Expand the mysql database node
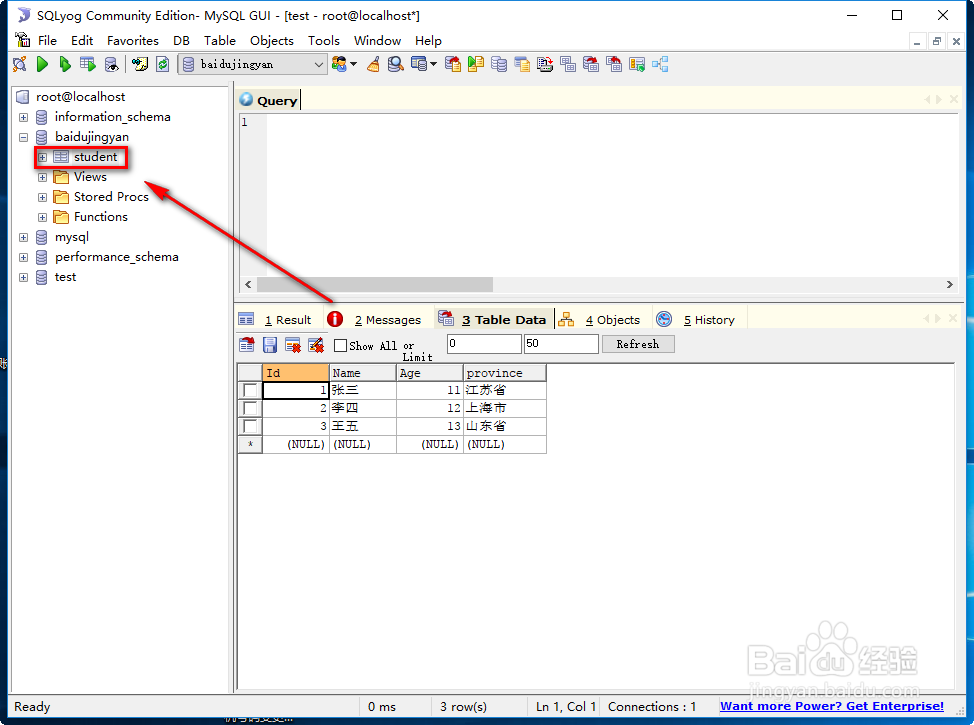The width and height of the screenshot is (974, 725). (x=24, y=237)
